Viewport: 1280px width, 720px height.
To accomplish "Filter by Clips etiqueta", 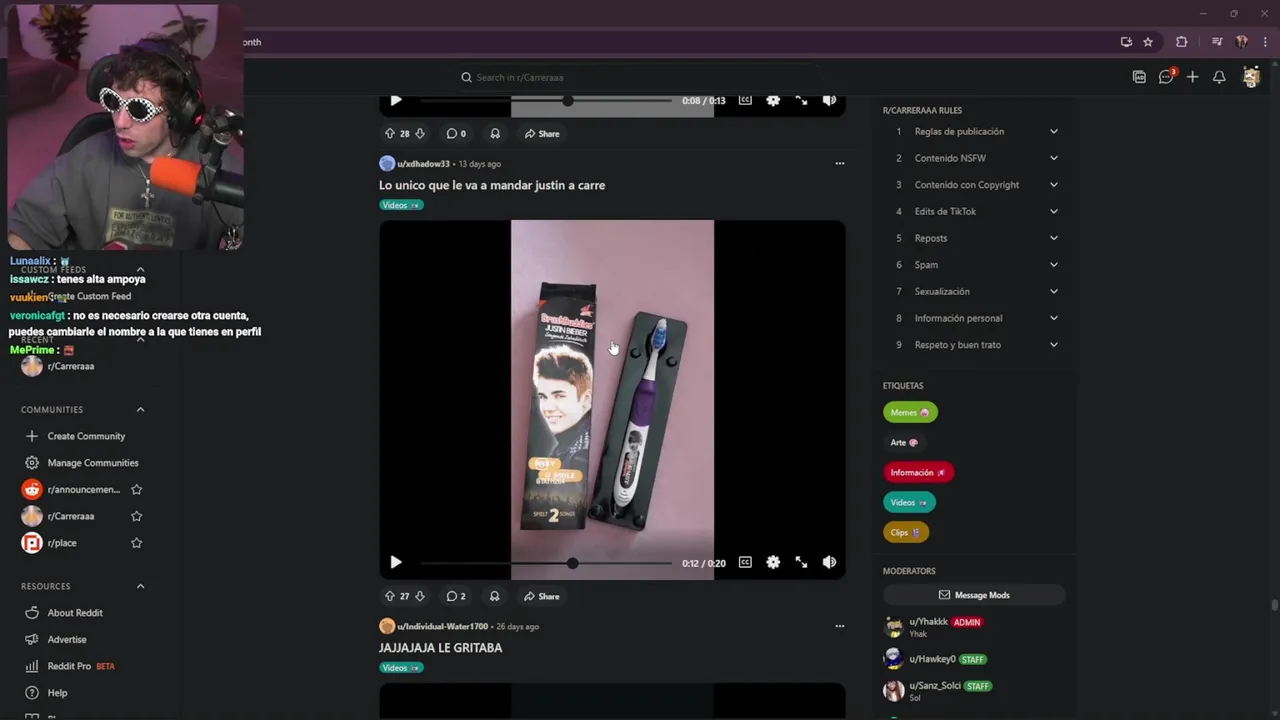I will 906,532.
